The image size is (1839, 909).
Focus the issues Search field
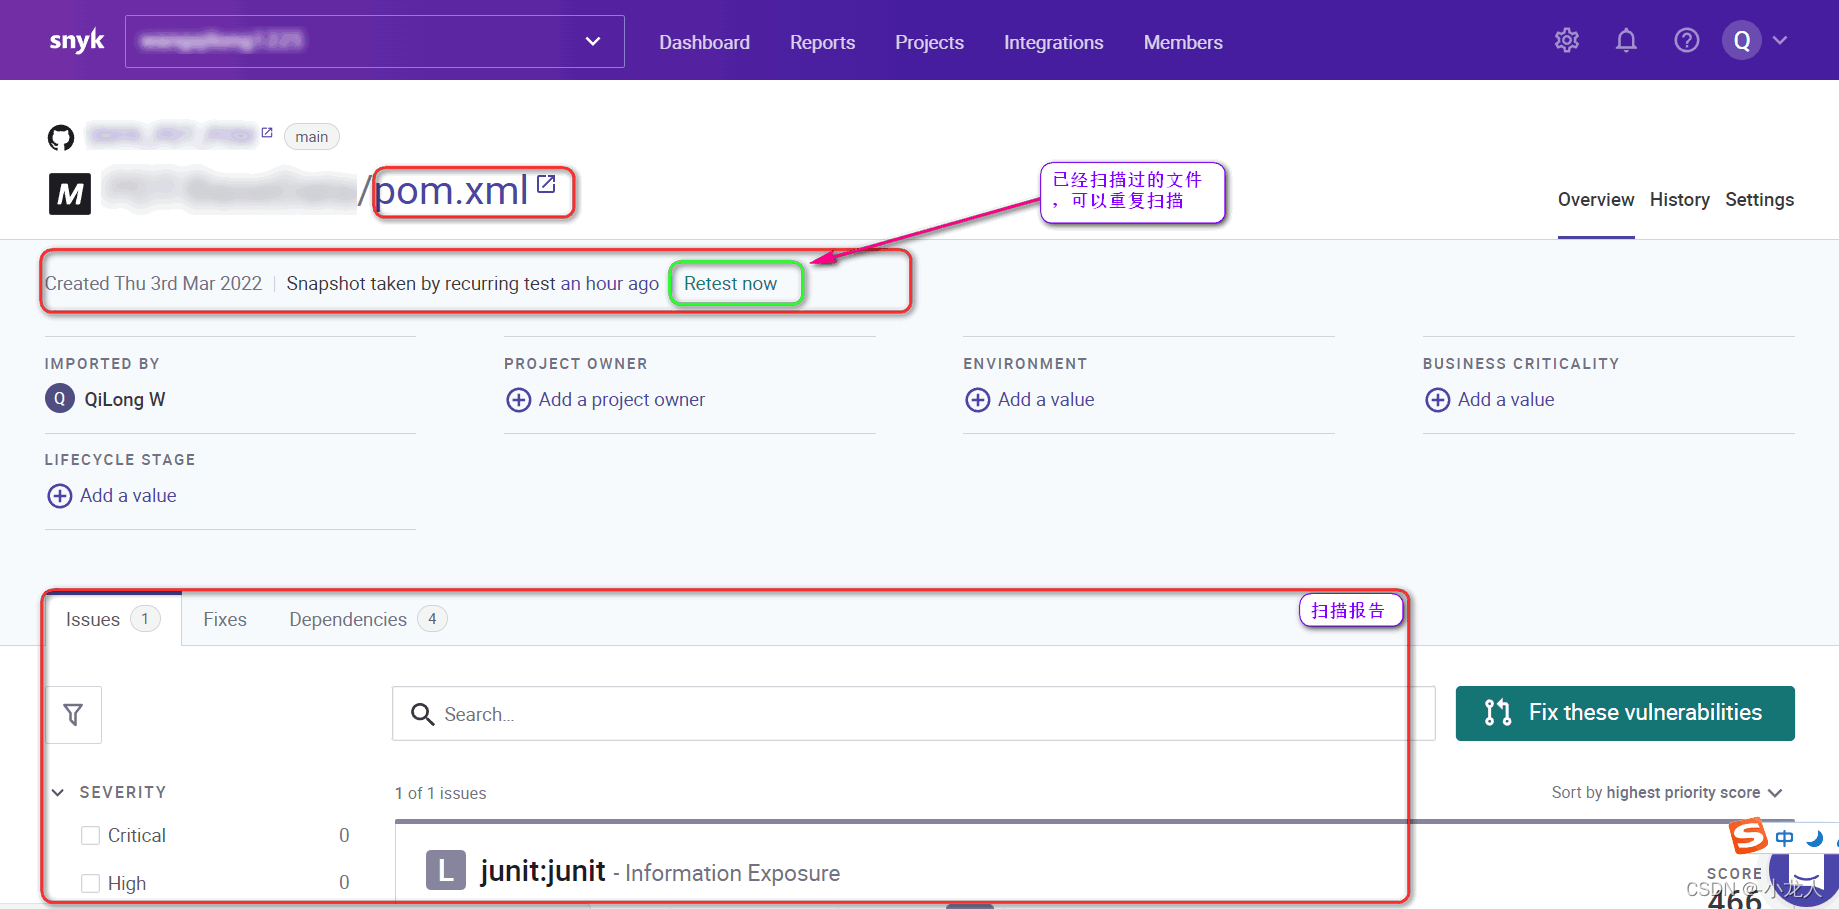coord(913,714)
